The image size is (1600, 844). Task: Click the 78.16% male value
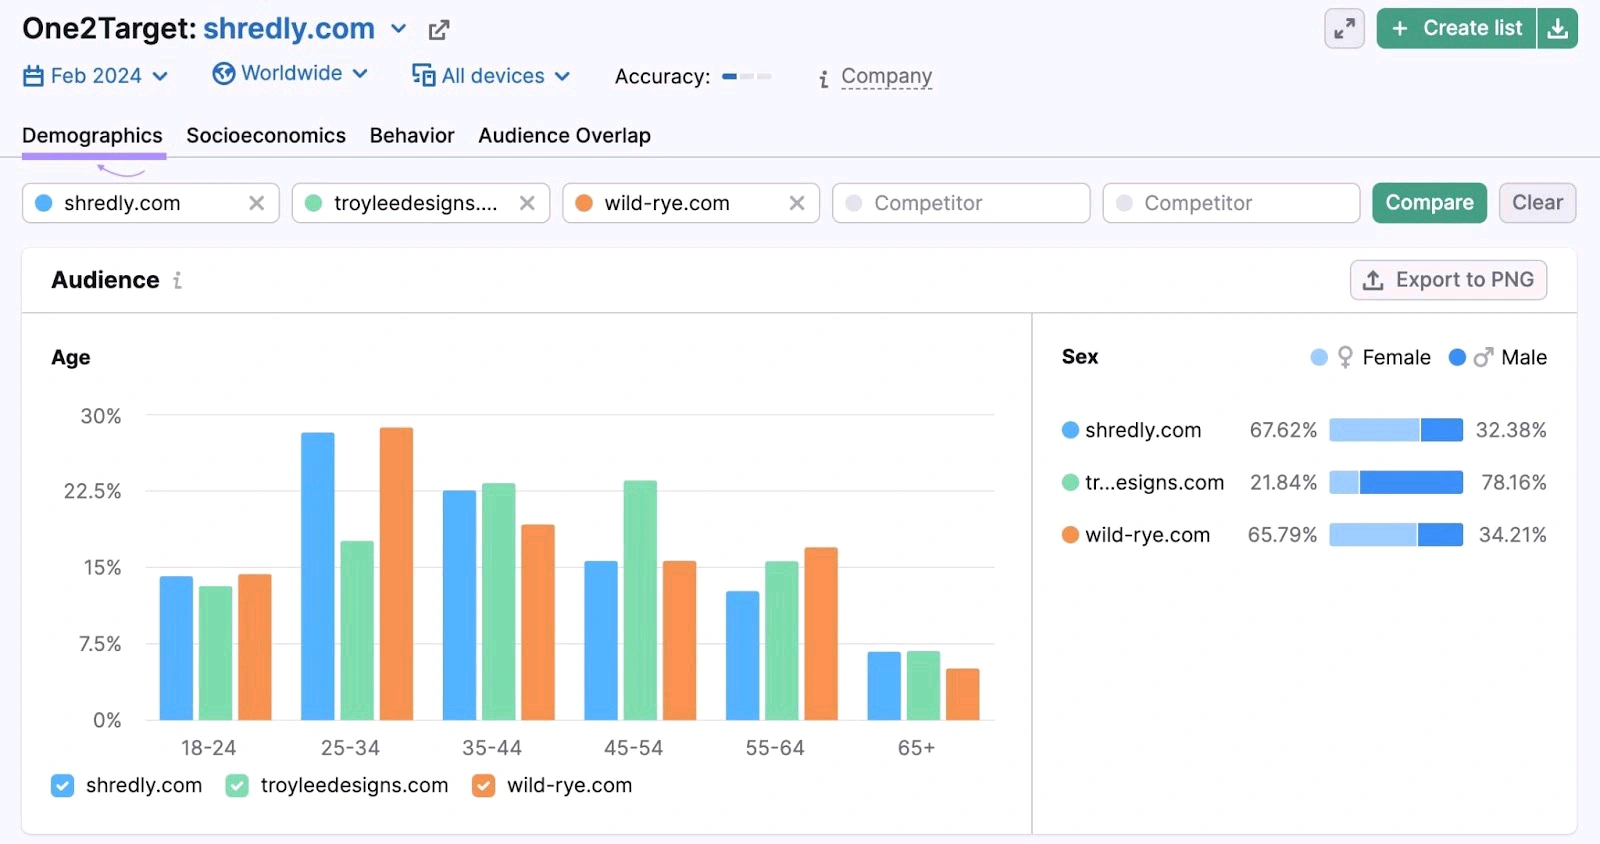click(x=1514, y=483)
